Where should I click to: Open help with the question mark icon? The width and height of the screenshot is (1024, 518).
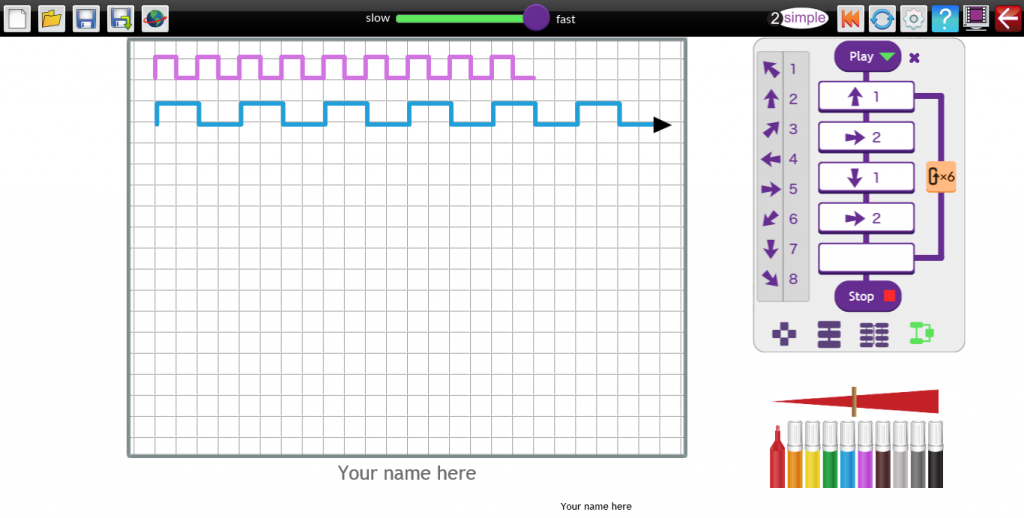945,19
